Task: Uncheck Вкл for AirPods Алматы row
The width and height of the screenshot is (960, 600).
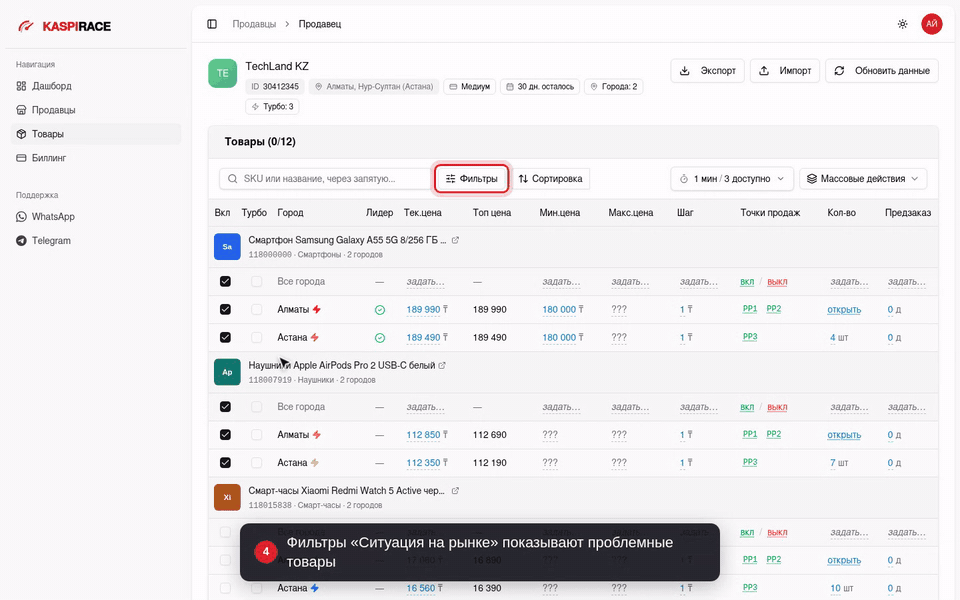Action: [225, 435]
